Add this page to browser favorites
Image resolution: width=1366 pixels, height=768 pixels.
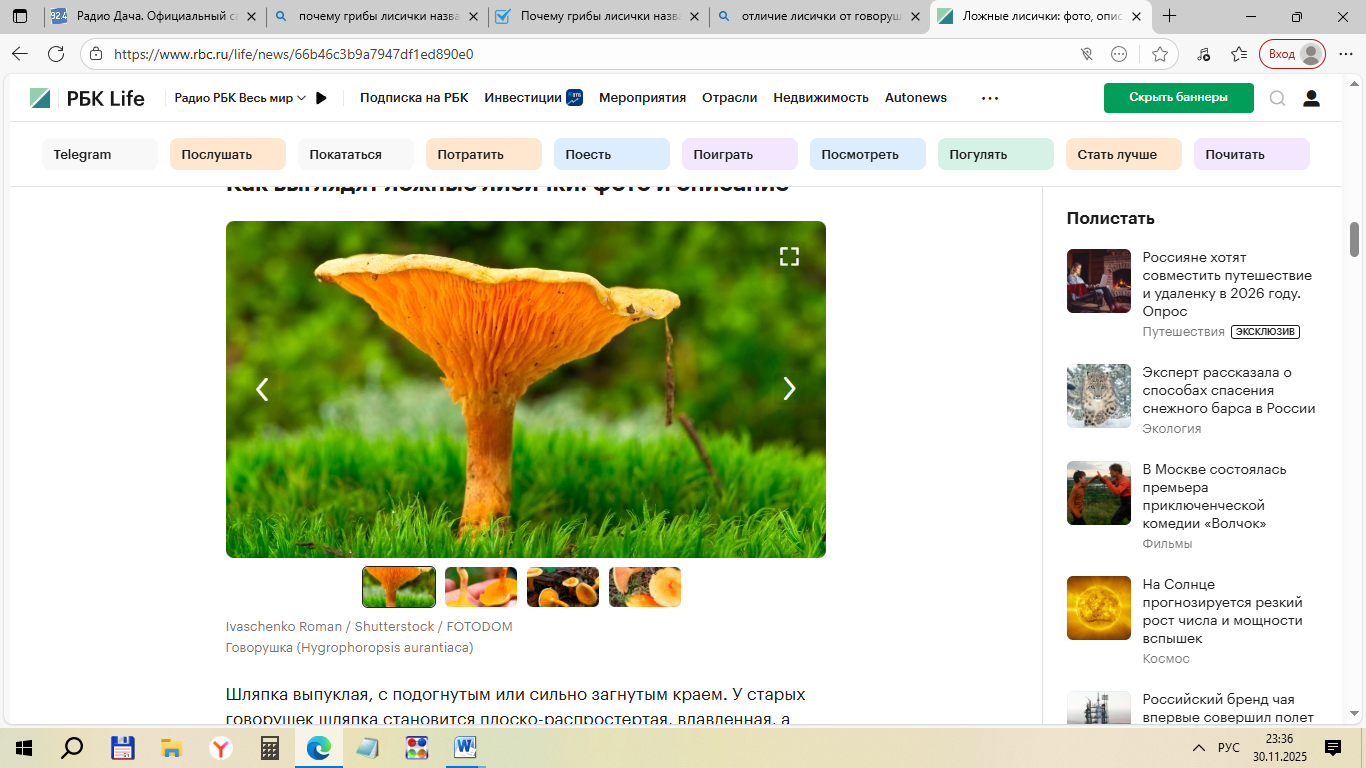pyautogui.click(x=1160, y=54)
